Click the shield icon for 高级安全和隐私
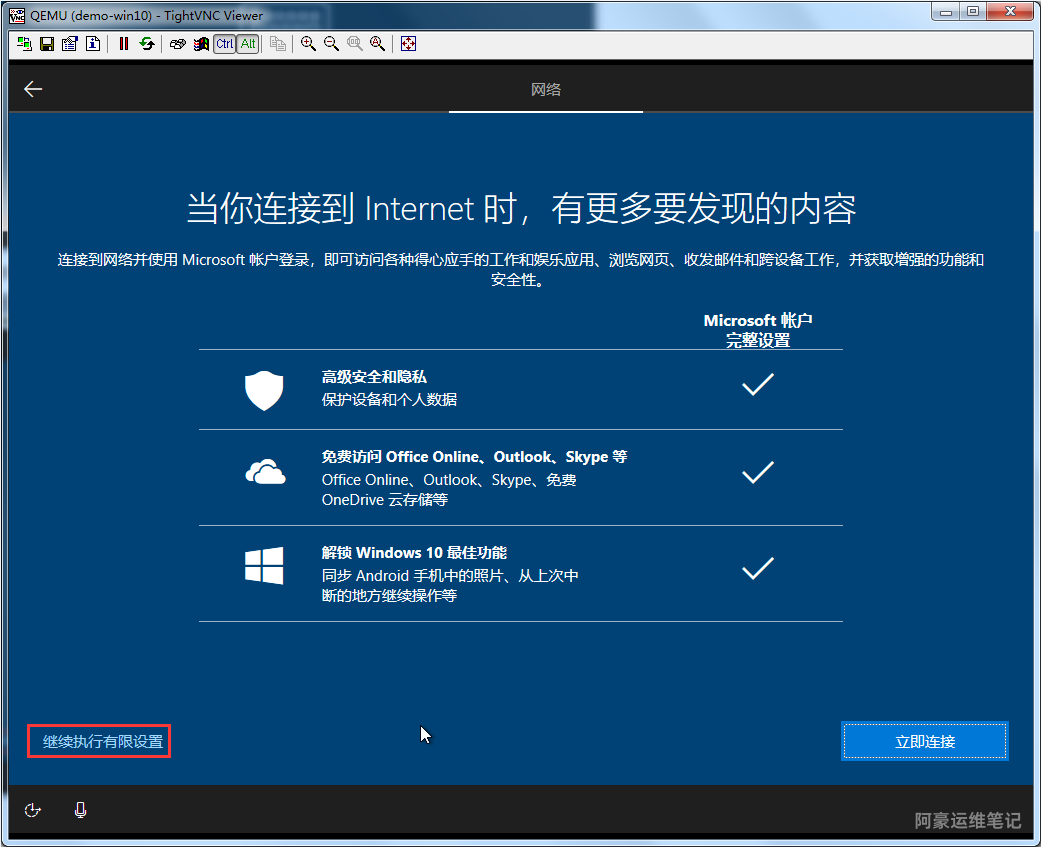This screenshot has width=1041, height=847. pyautogui.click(x=264, y=390)
